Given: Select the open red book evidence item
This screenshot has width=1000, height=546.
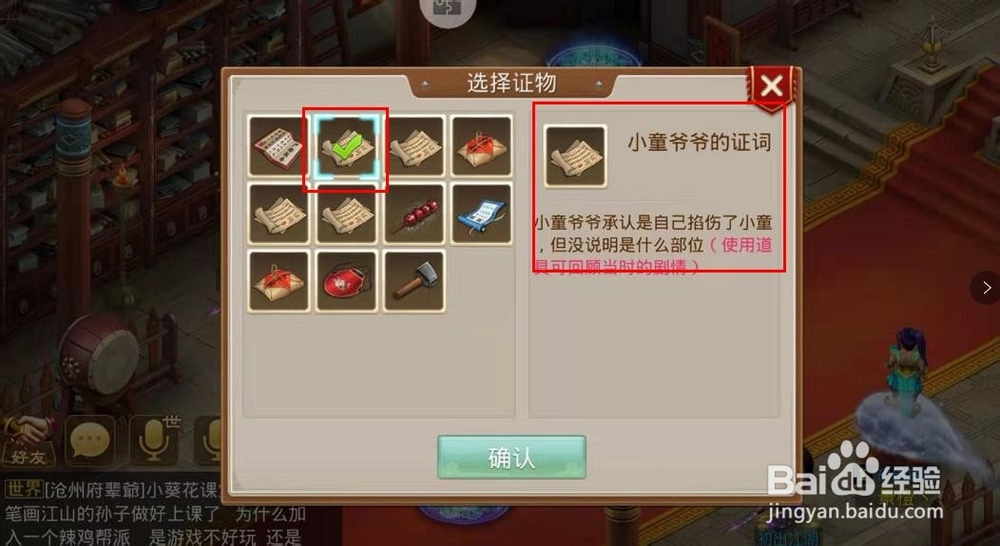Looking at the screenshot, I should pyautogui.click(x=278, y=146).
